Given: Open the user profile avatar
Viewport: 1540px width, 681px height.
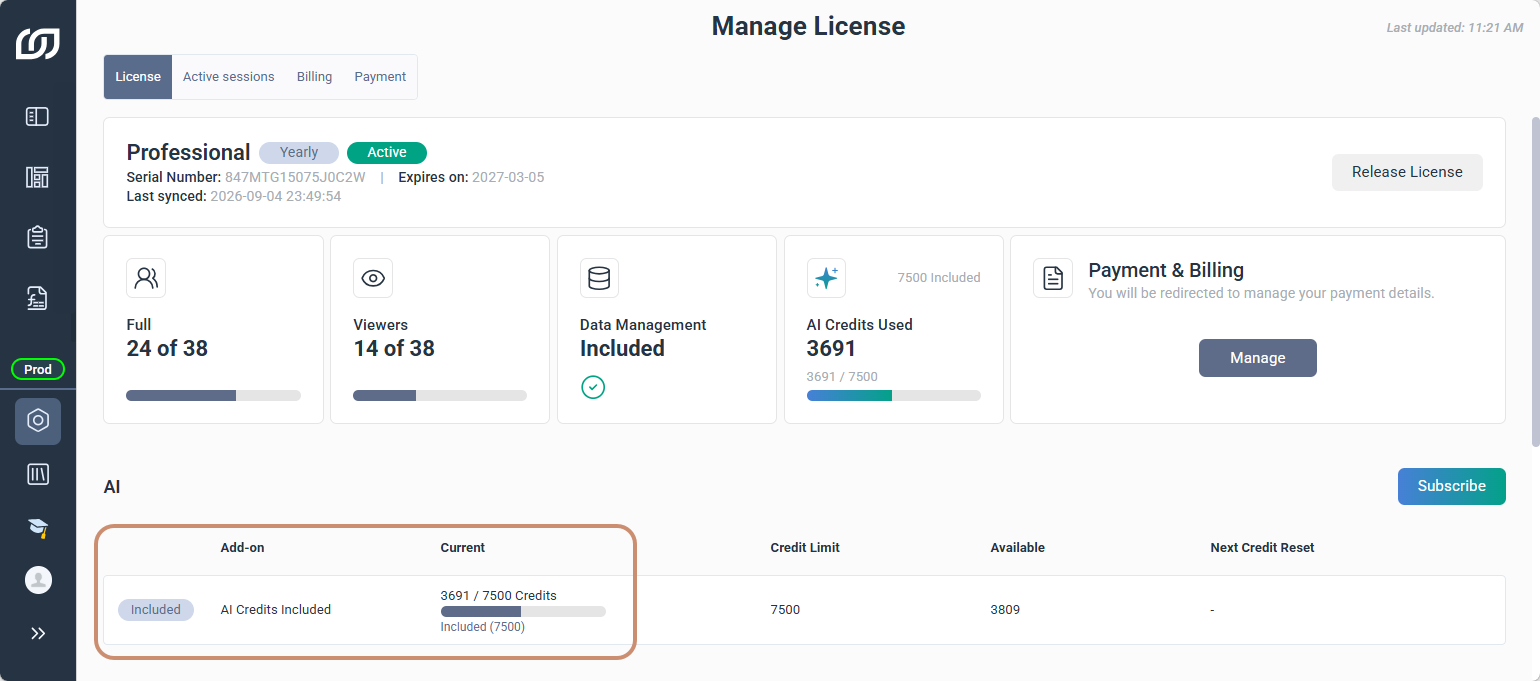Looking at the screenshot, I should tap(38, 580).
